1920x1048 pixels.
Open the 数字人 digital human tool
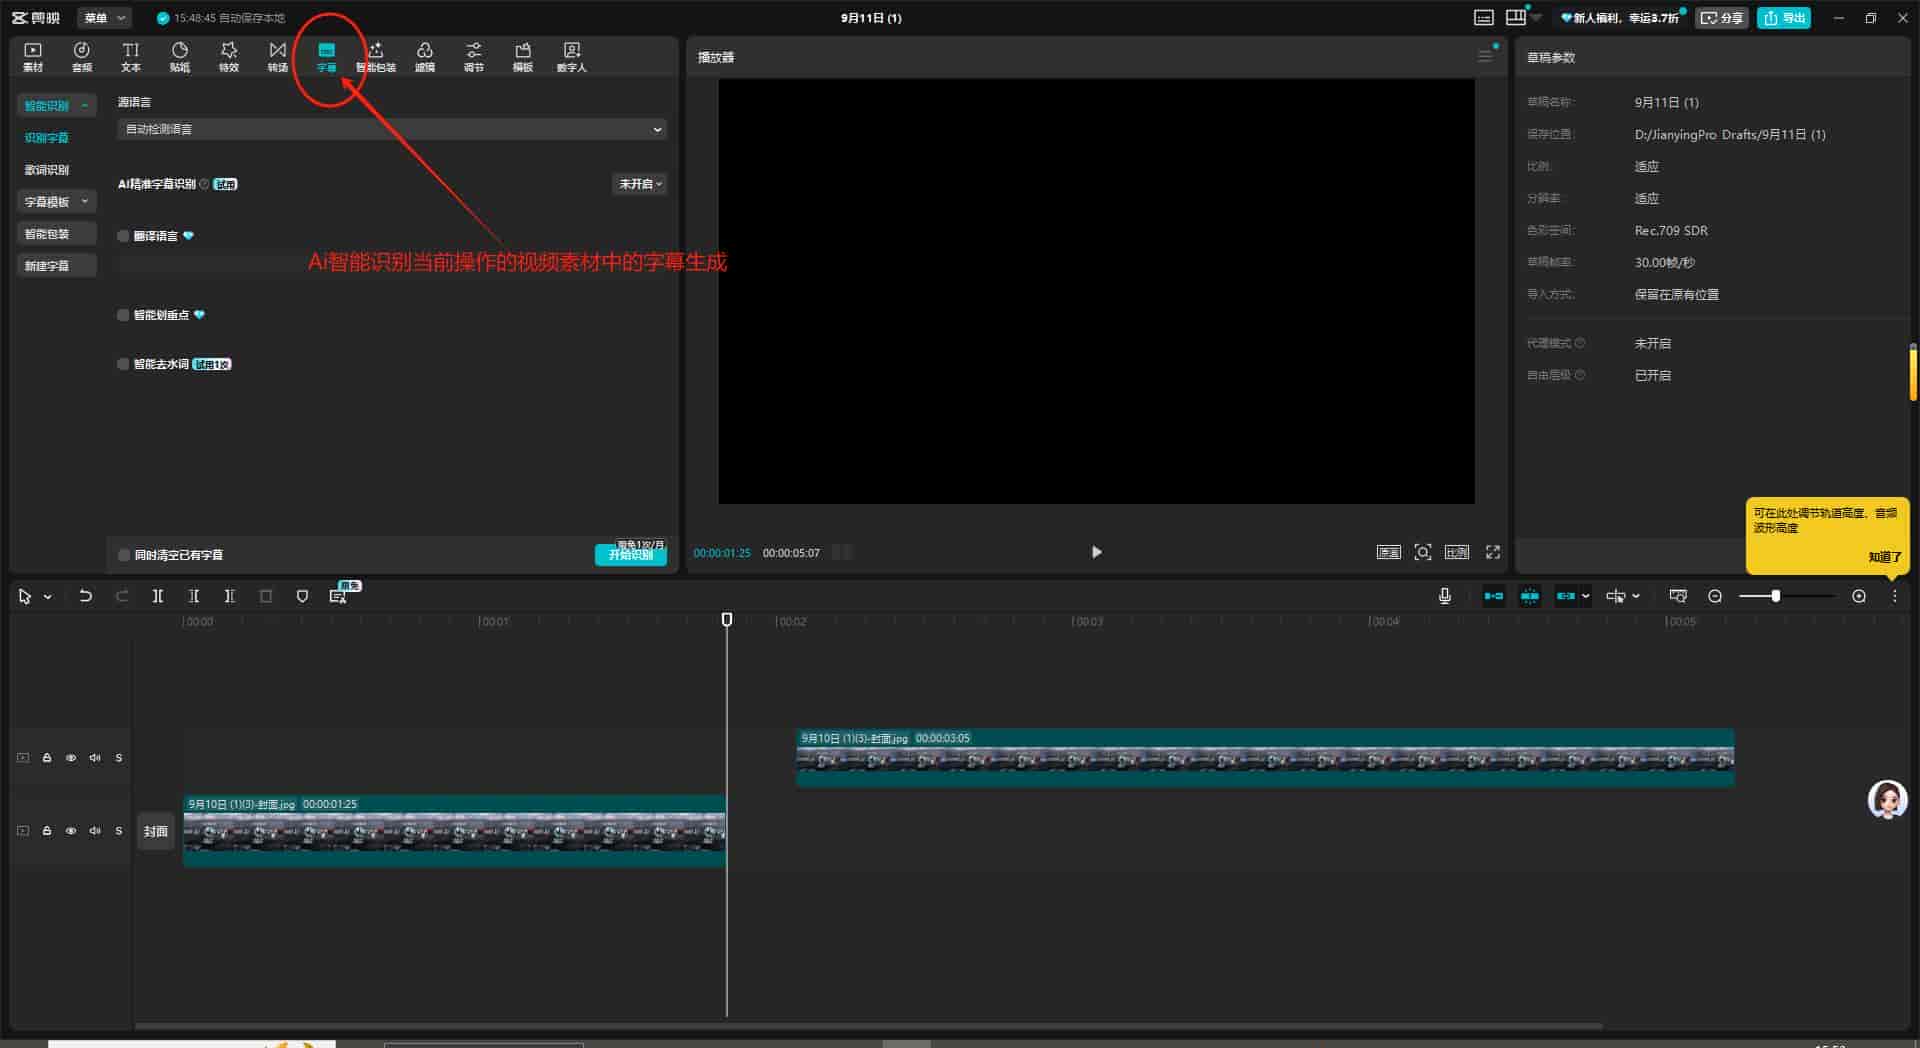tap(571, 56)
